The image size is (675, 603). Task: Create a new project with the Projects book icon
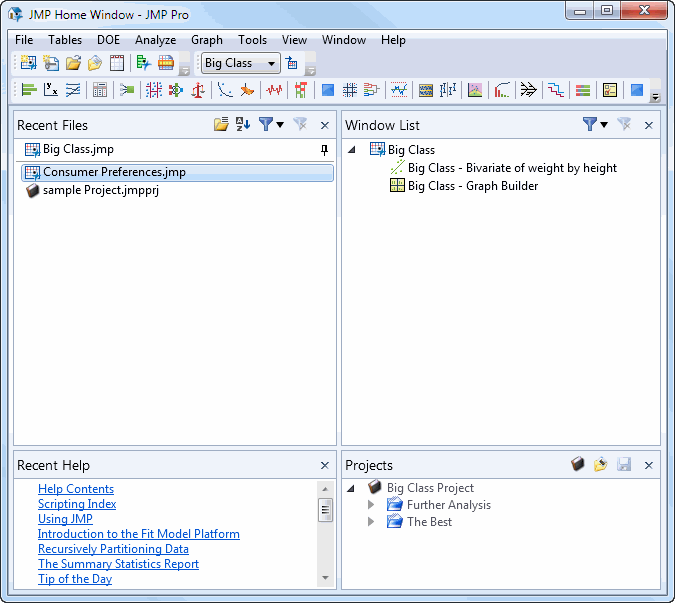tap(578, 464)
